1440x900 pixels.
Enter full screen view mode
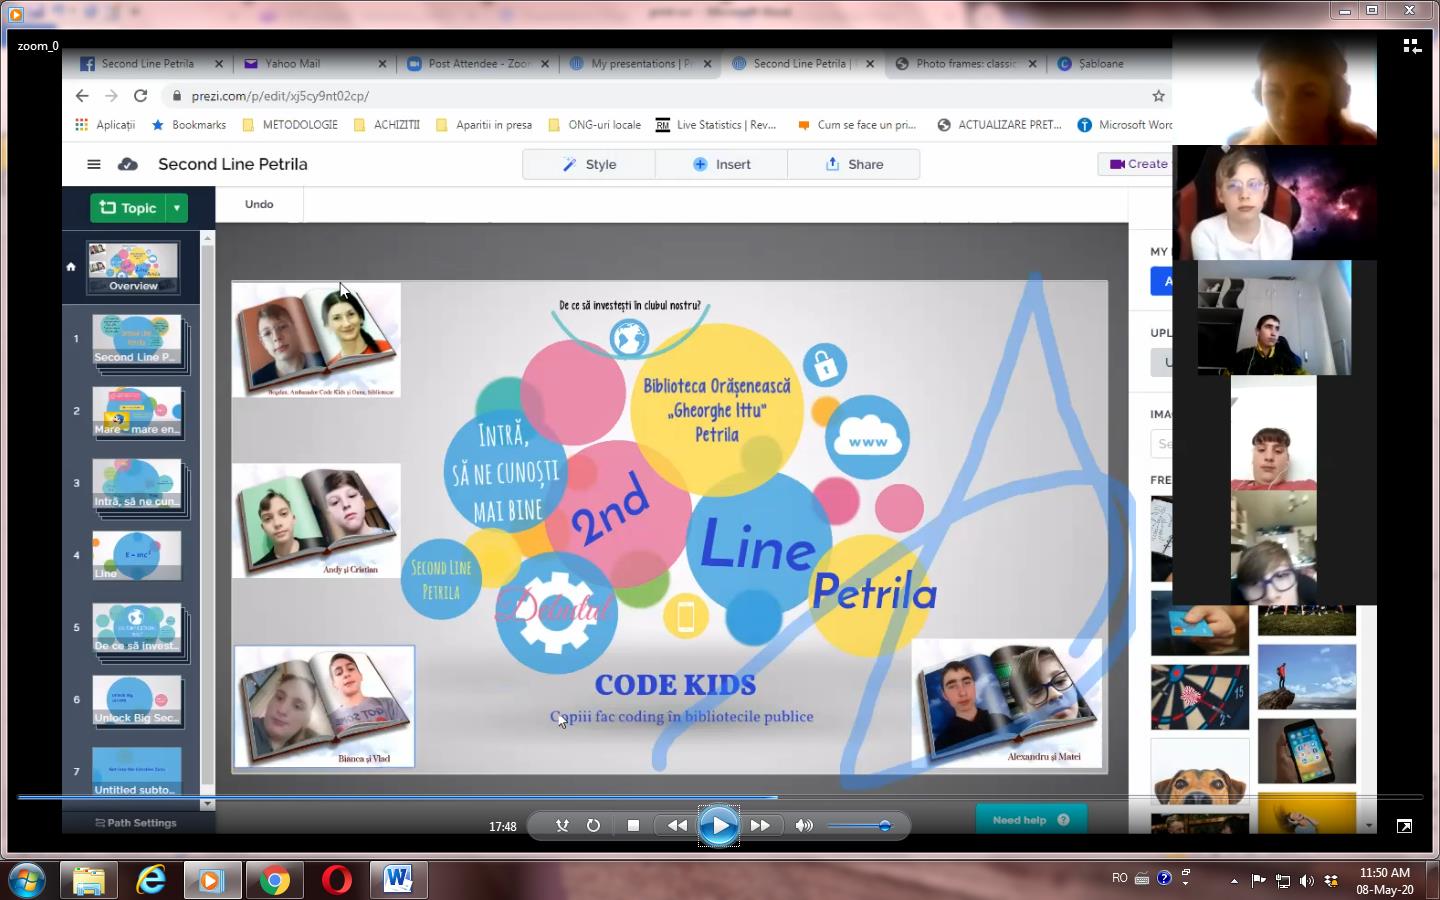pyautogui.click(x=1404, y=825)
